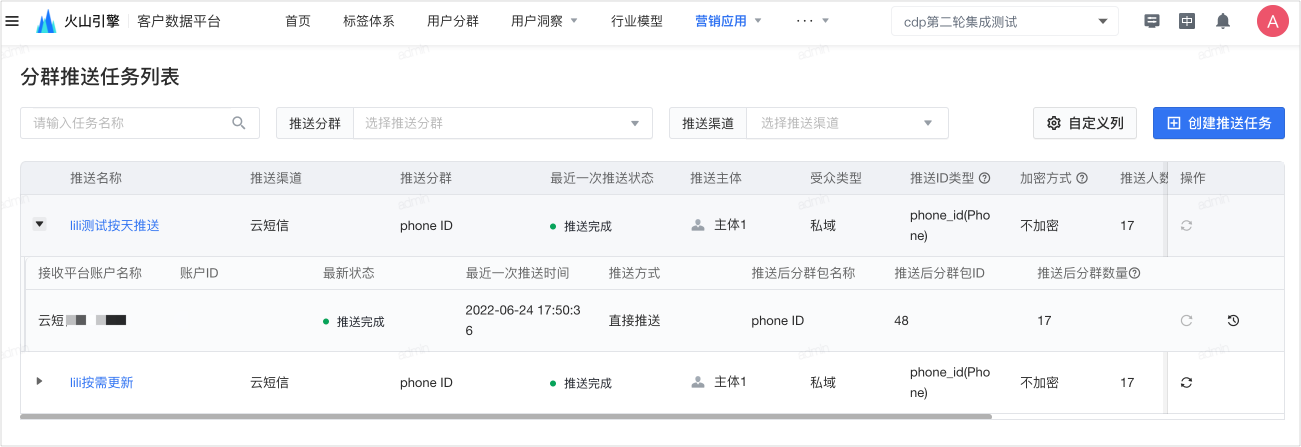
Task: View push history for 云短 account row
Action: (x=1233, y=321)
